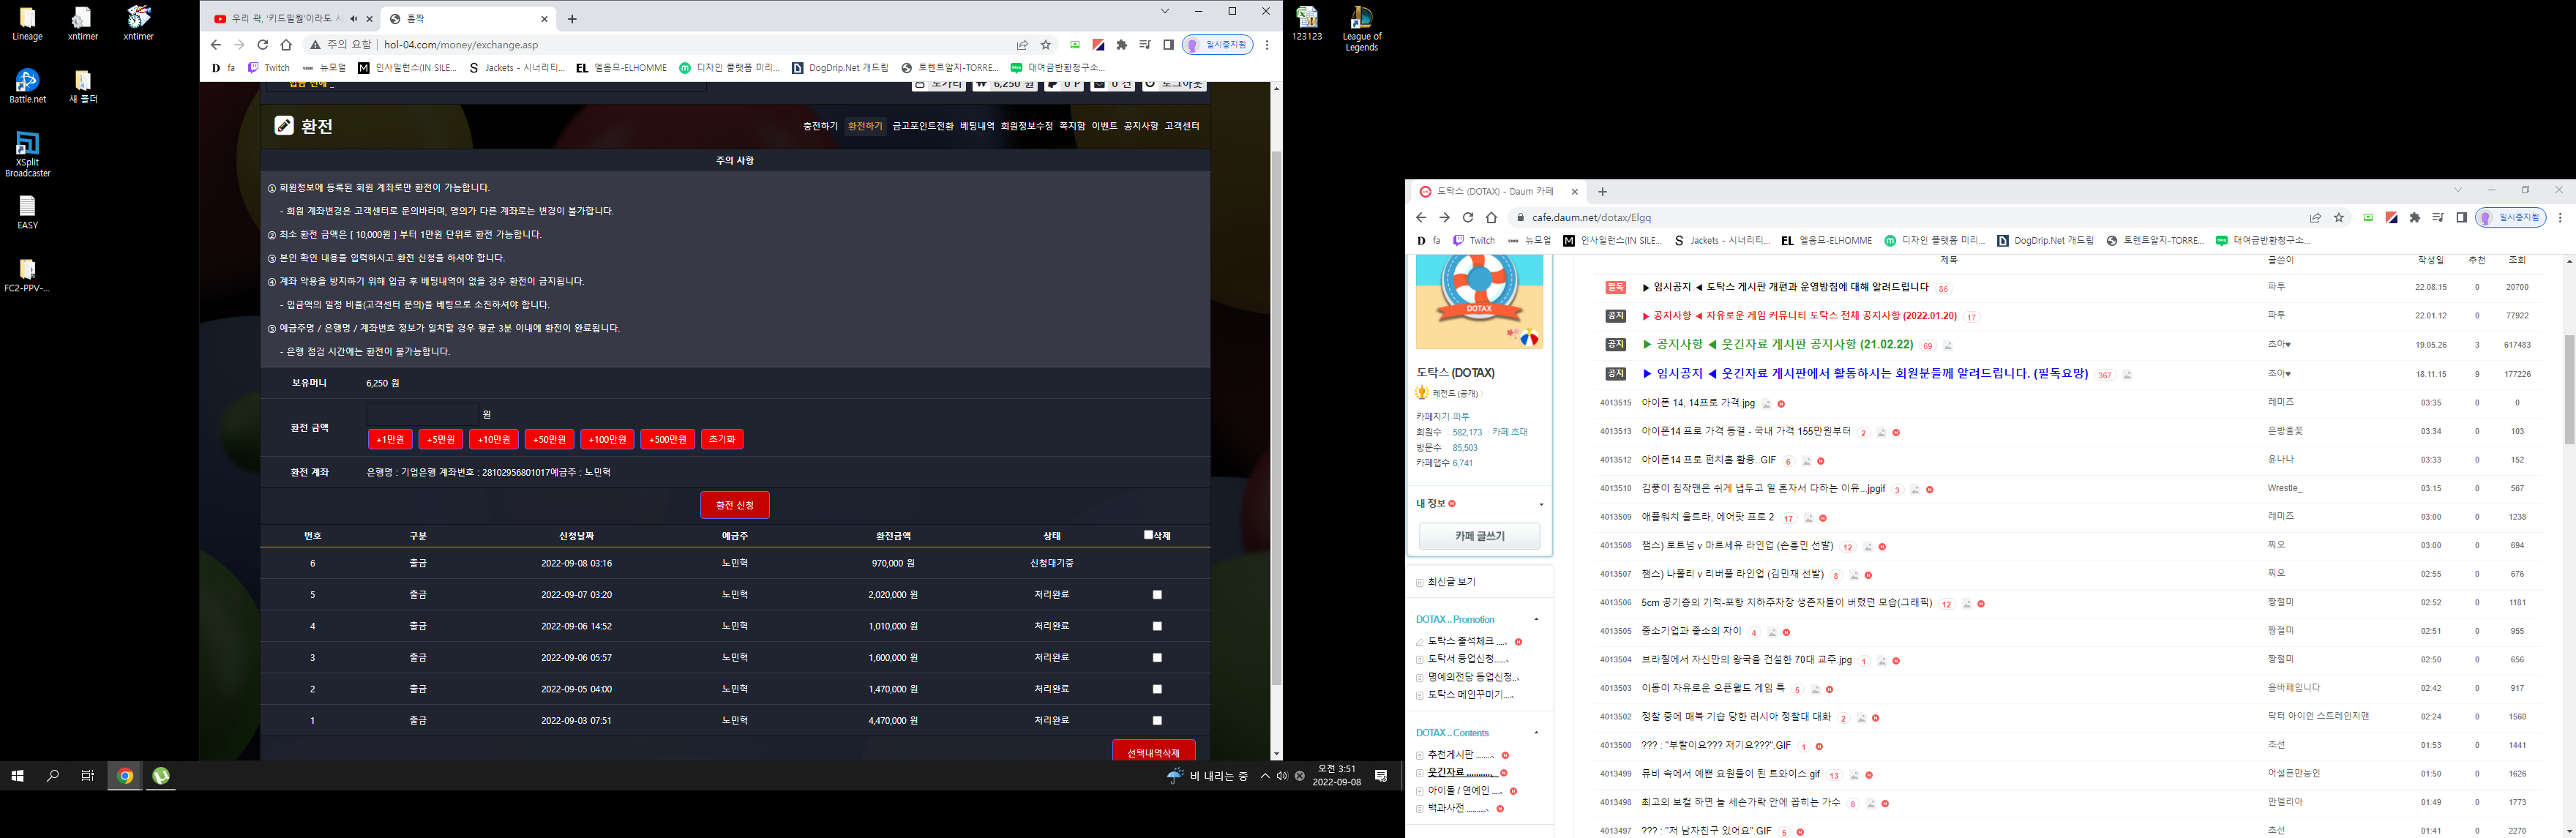Open the Task View button on the taskbar
This screenshot has width=2576, height=838.
tap(88, 776)
